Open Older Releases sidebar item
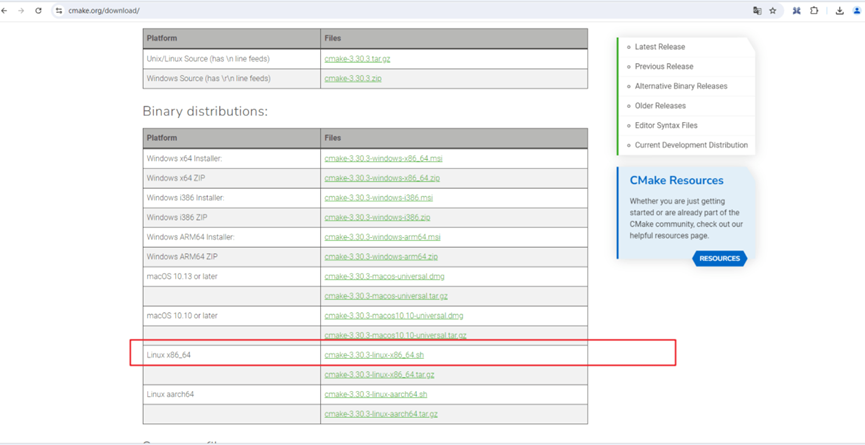This screenshot has height=445, width=865. coord(660,106)
